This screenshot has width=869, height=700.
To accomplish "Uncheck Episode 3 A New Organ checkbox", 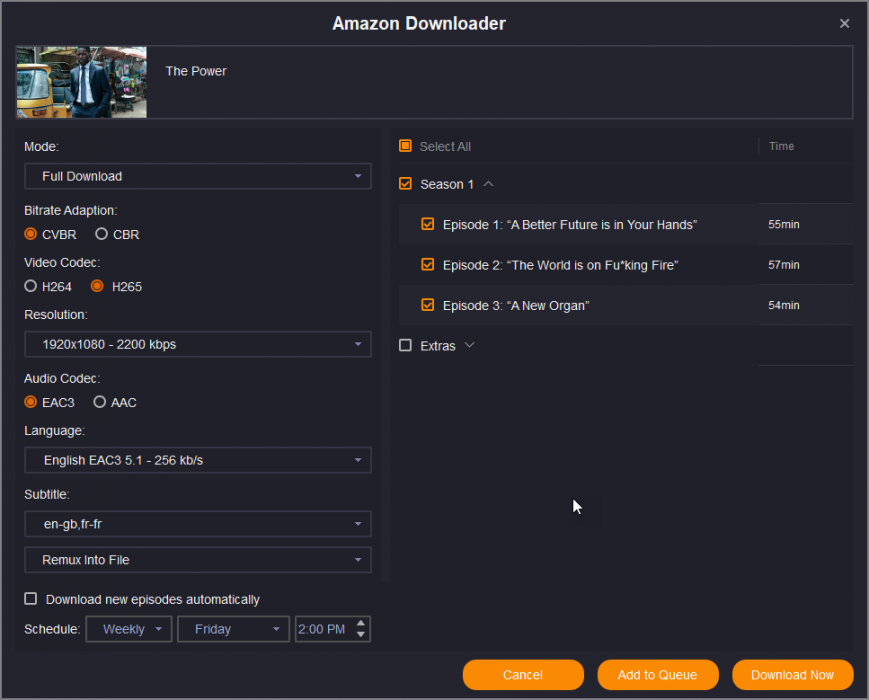I will 427,305.
